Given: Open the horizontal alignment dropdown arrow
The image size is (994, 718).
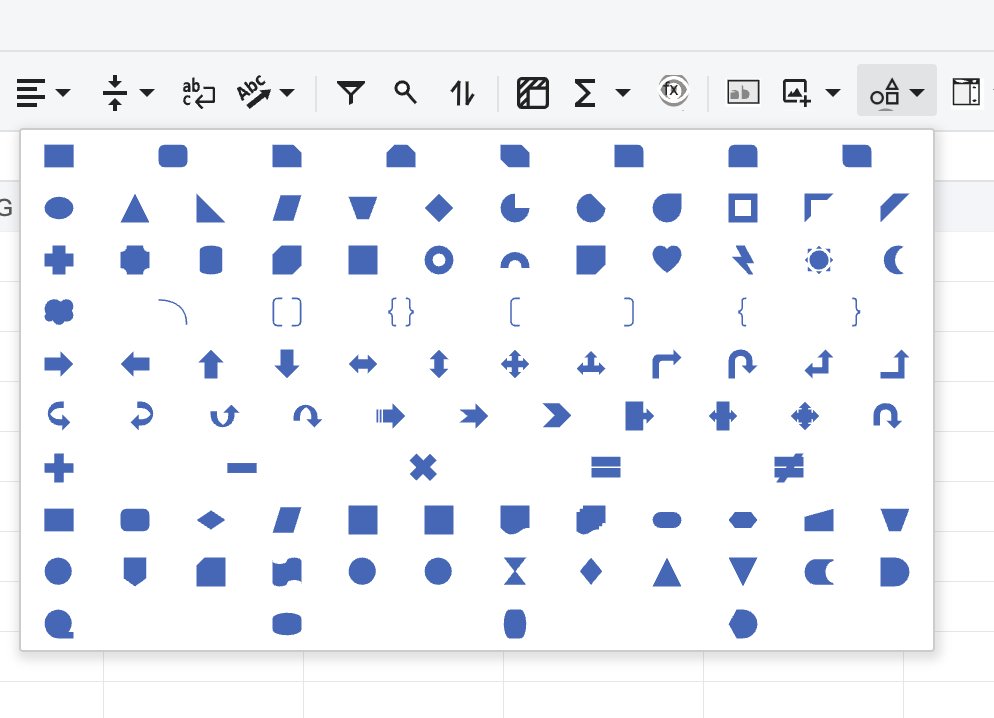Looking at the screenshot, I should coord(63,93).
